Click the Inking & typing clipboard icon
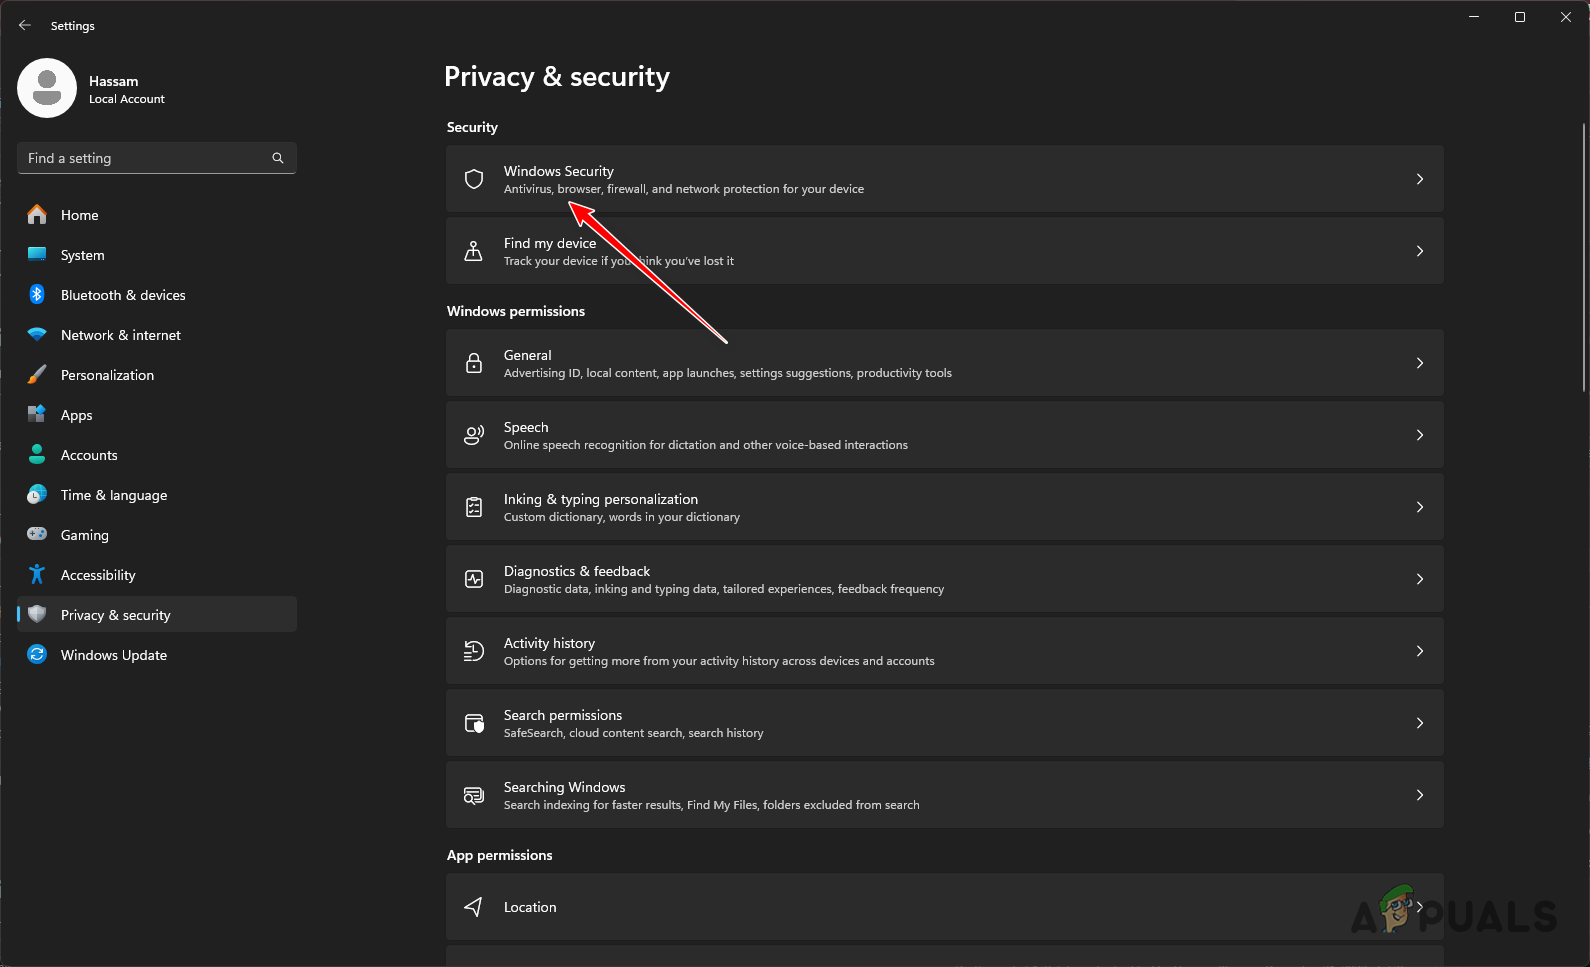The width and height of the screenshot is (1590, 967). (474, 507)
